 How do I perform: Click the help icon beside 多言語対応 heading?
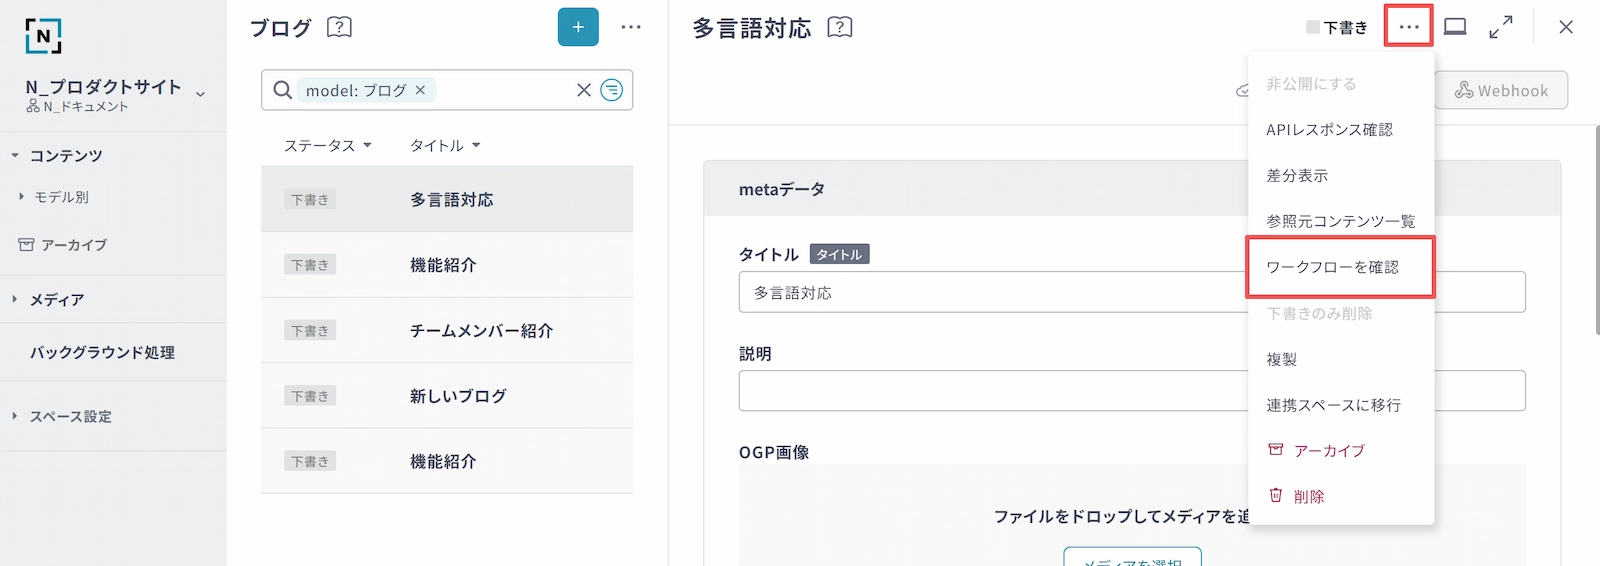tap(840, 27)
